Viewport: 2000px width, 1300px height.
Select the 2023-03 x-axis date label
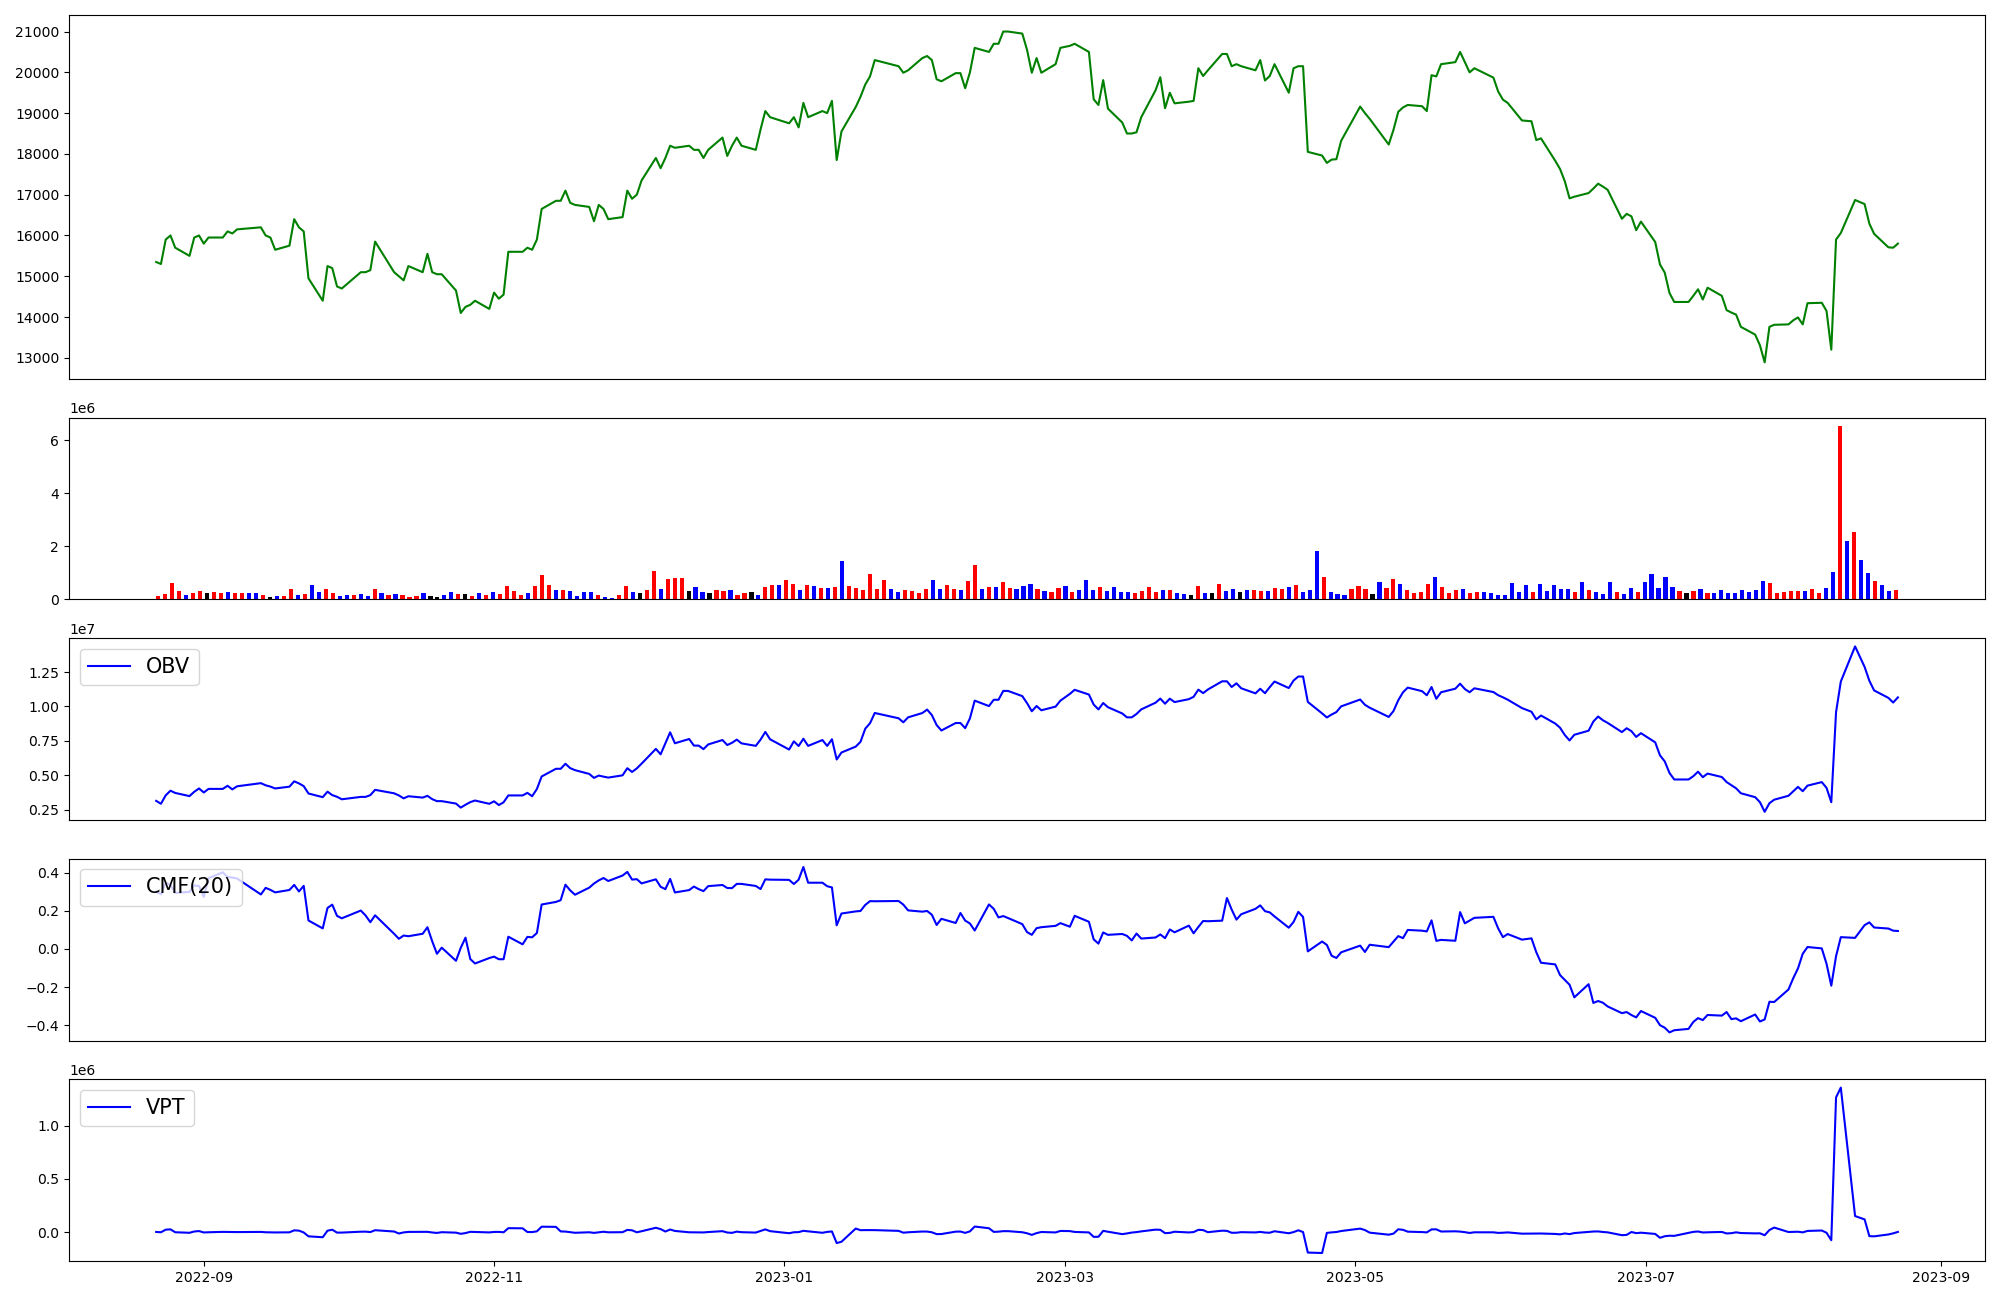click(1065, 1276)
